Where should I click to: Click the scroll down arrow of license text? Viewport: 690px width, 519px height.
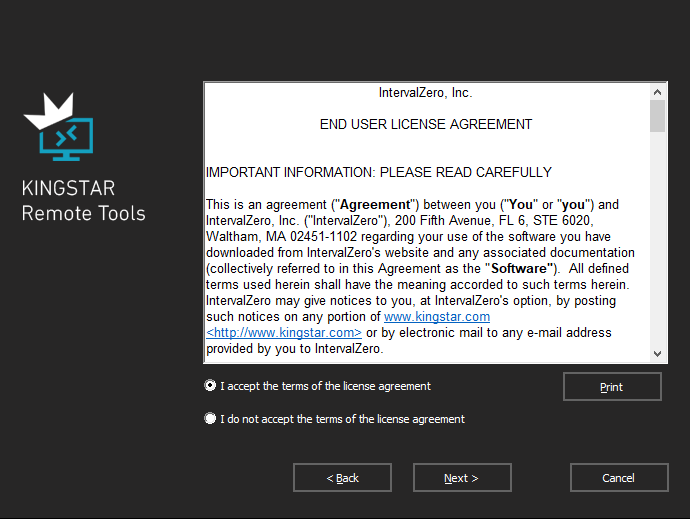657,354
